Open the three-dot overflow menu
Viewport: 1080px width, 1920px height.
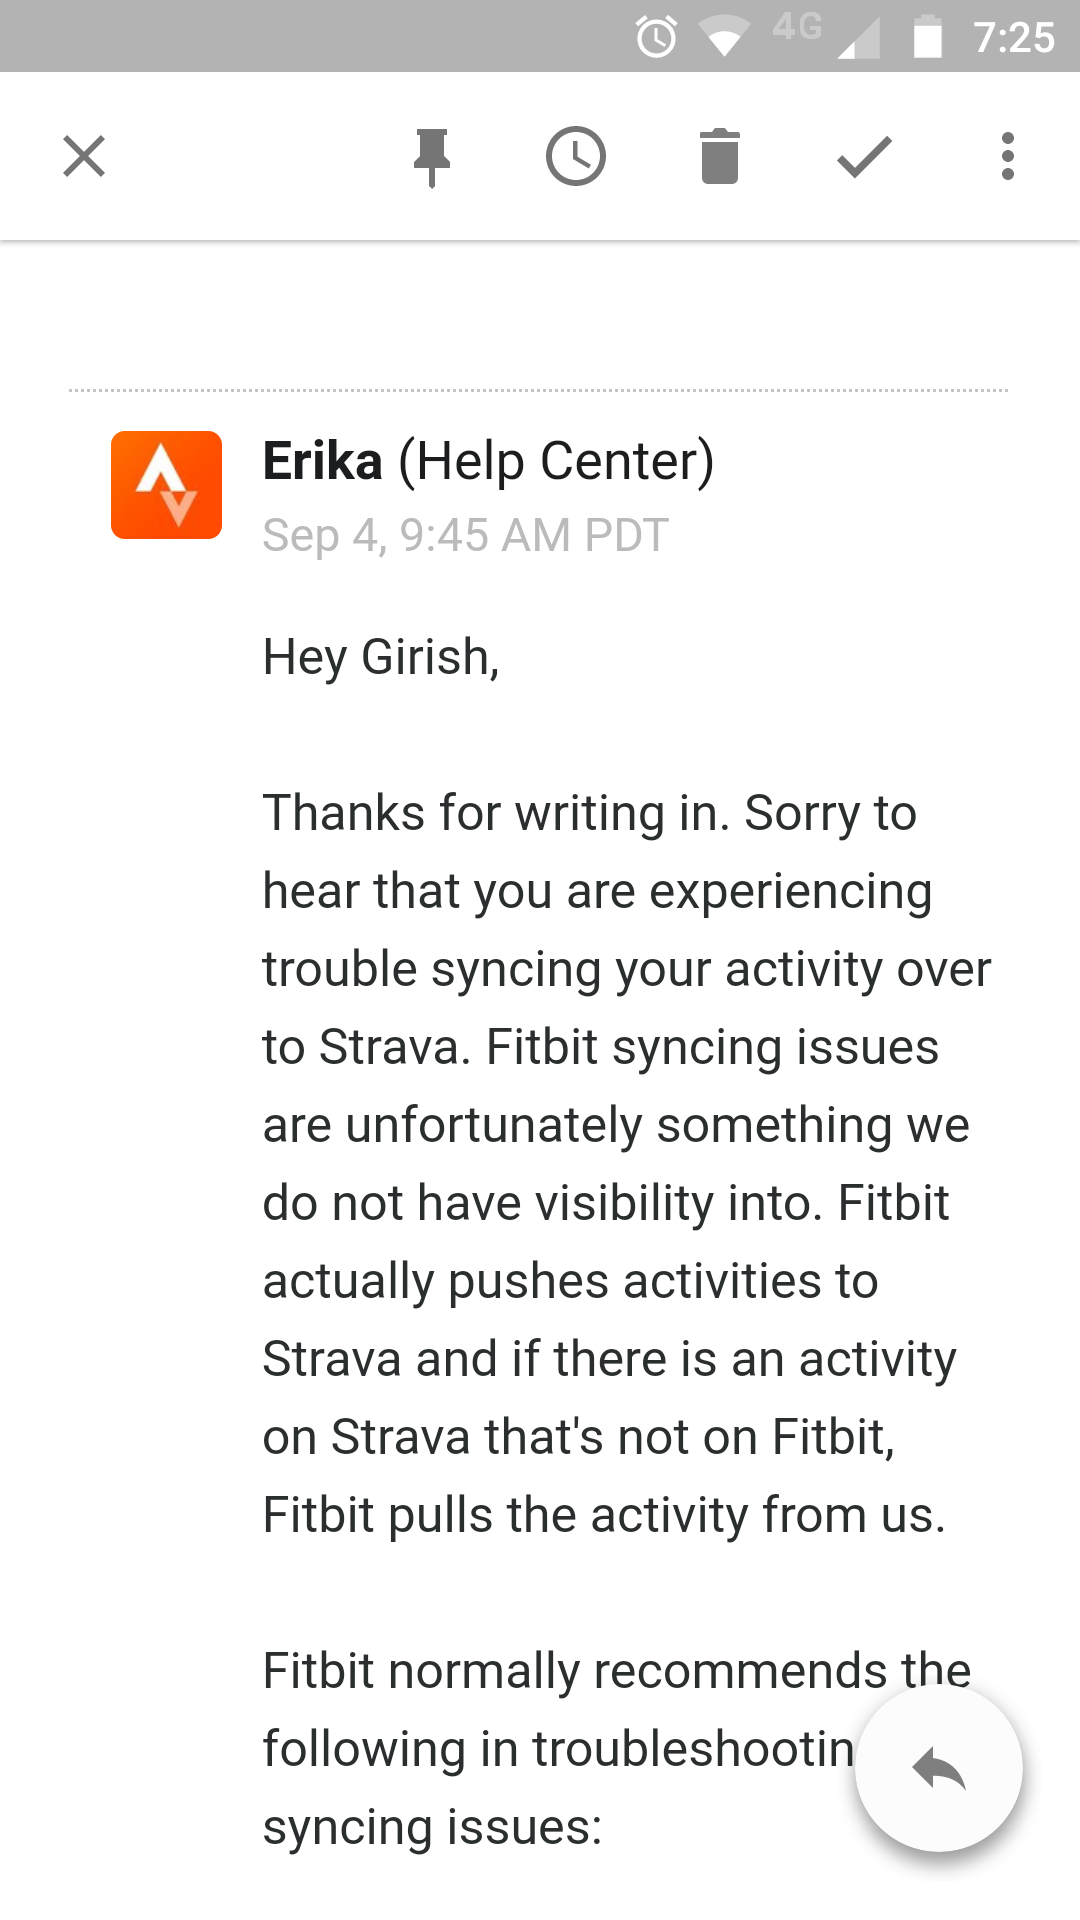(x=1008, y=157)
